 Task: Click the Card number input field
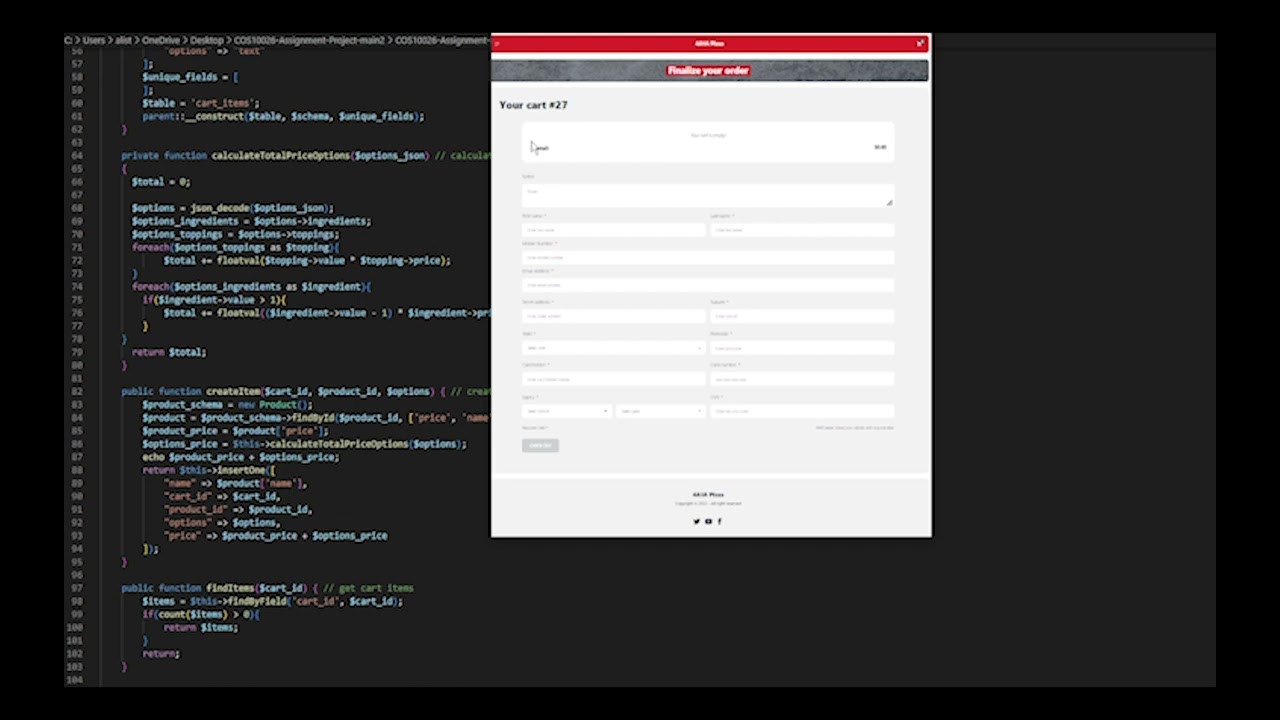[x=802, y=379]
